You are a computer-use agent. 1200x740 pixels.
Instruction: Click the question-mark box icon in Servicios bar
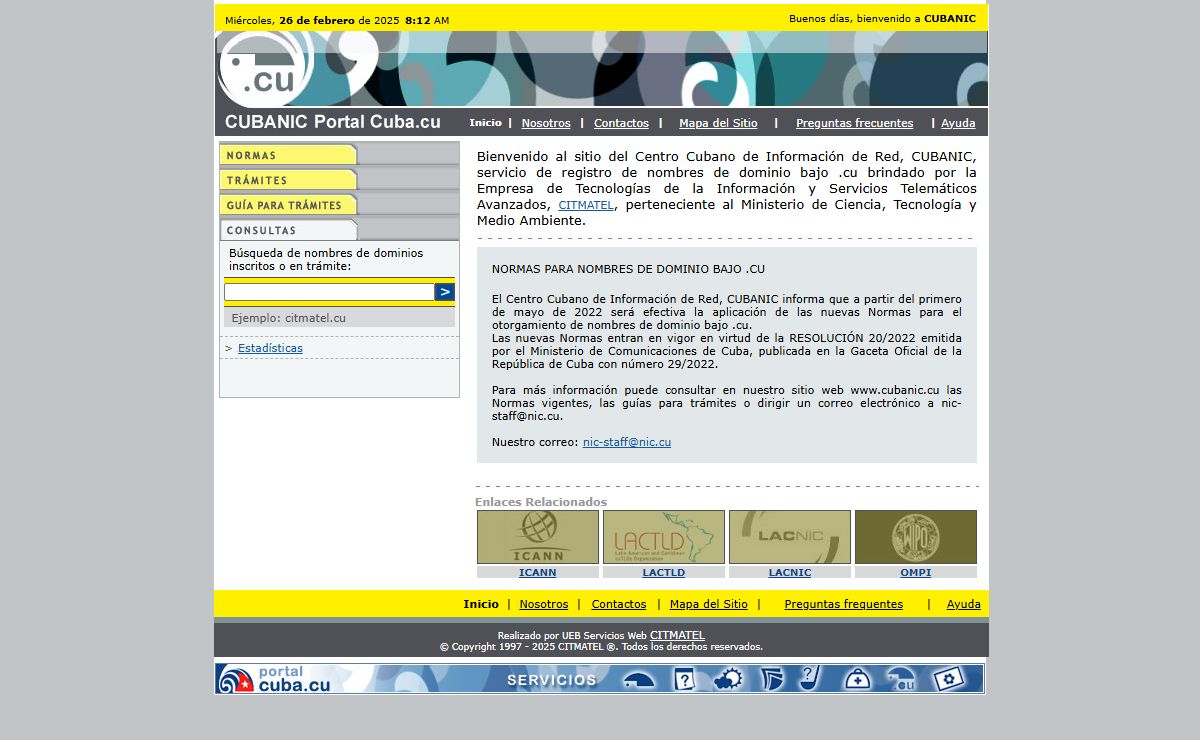point(684,680)
